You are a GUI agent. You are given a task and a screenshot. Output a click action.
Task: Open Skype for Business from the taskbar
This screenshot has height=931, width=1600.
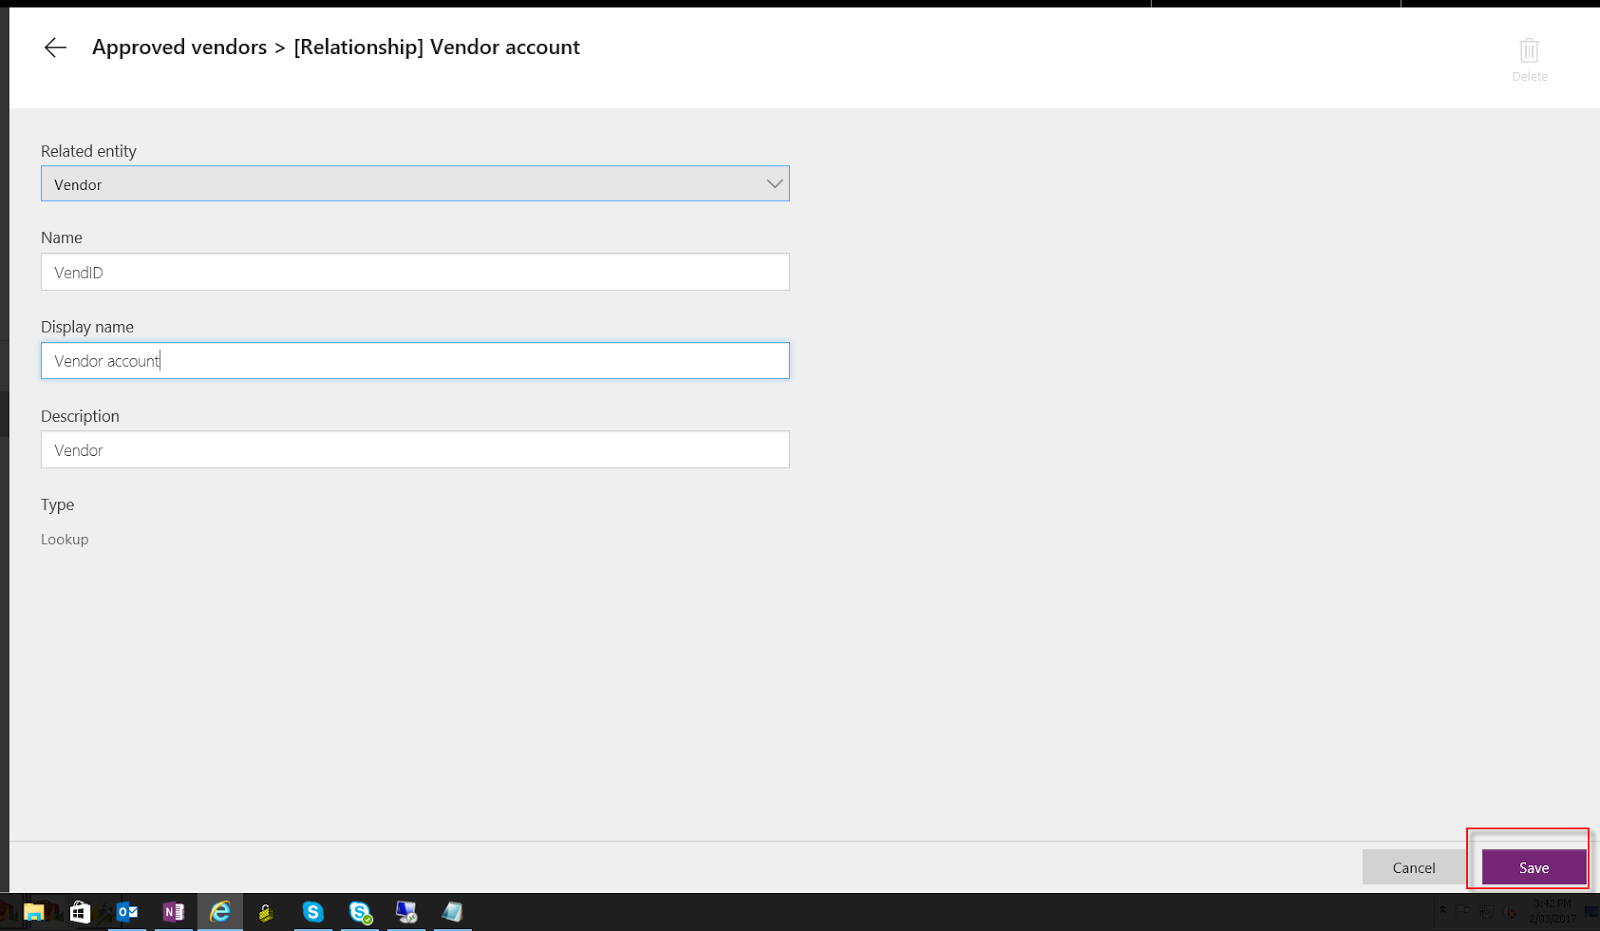(360, 911)
